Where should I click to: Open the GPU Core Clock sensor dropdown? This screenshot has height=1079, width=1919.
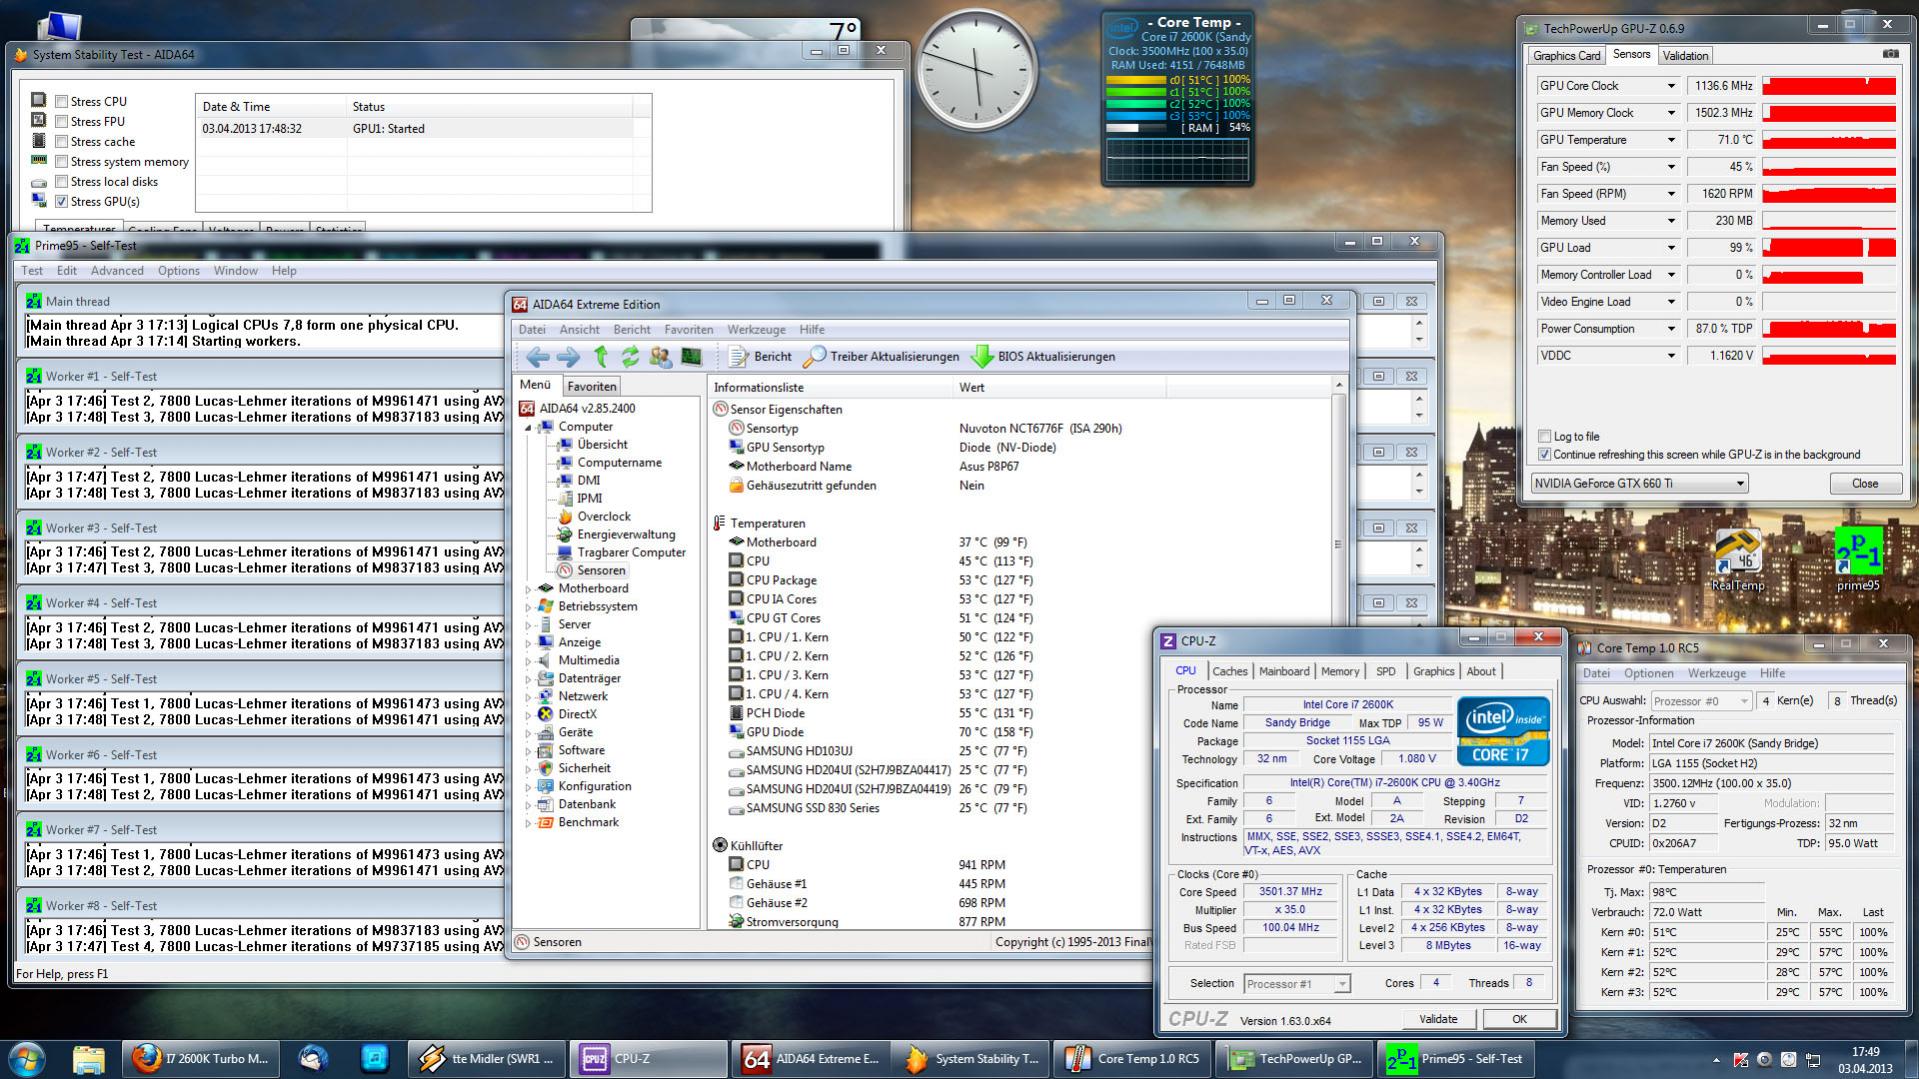coord(1670,86)
